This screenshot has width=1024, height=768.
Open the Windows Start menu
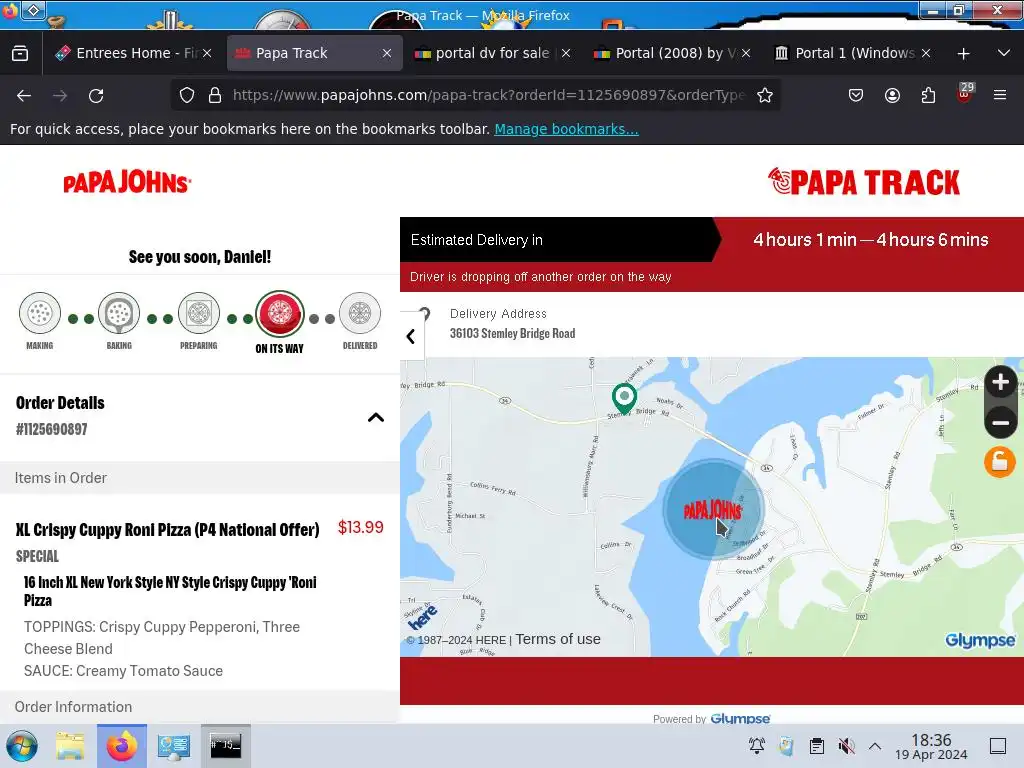(22, 746)
